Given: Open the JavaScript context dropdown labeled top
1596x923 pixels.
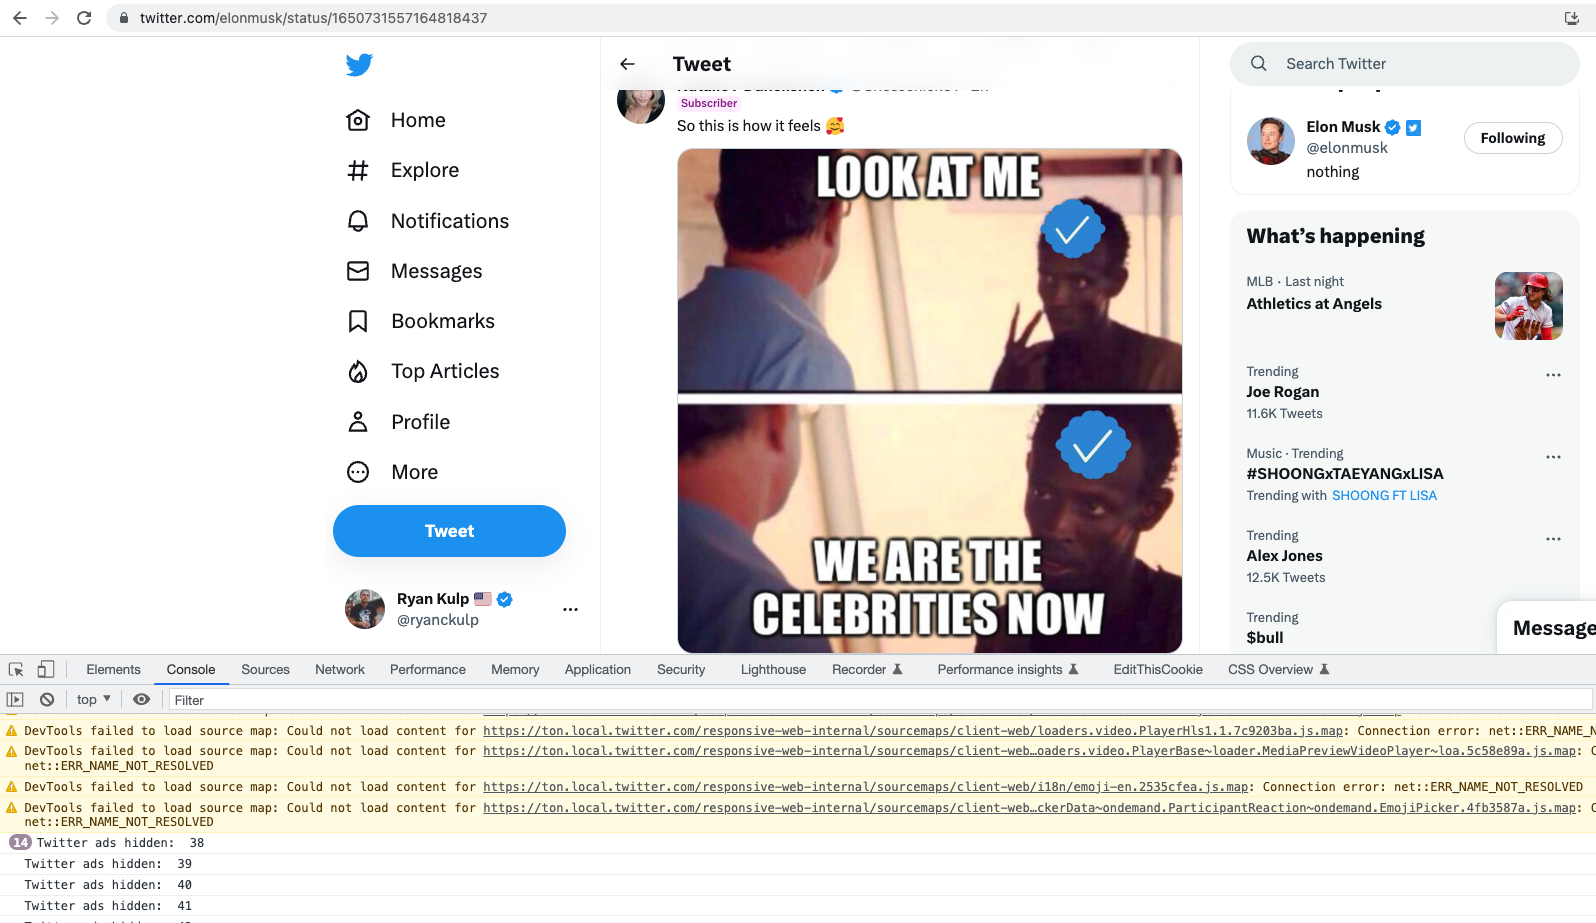Looking at the screenshot, I should [x=91, y=699].
